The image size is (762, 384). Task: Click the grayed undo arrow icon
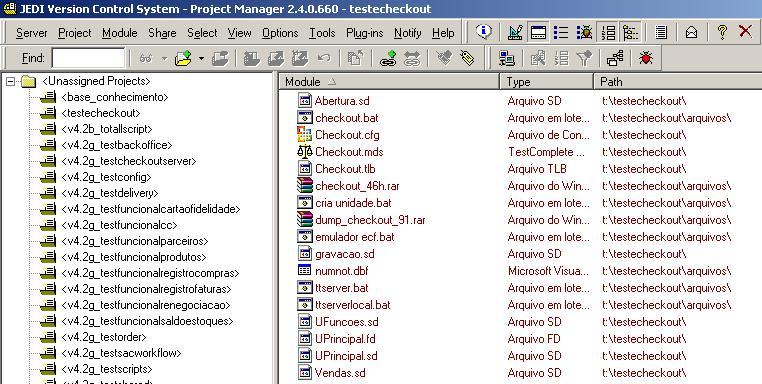[x=324, y=59]
